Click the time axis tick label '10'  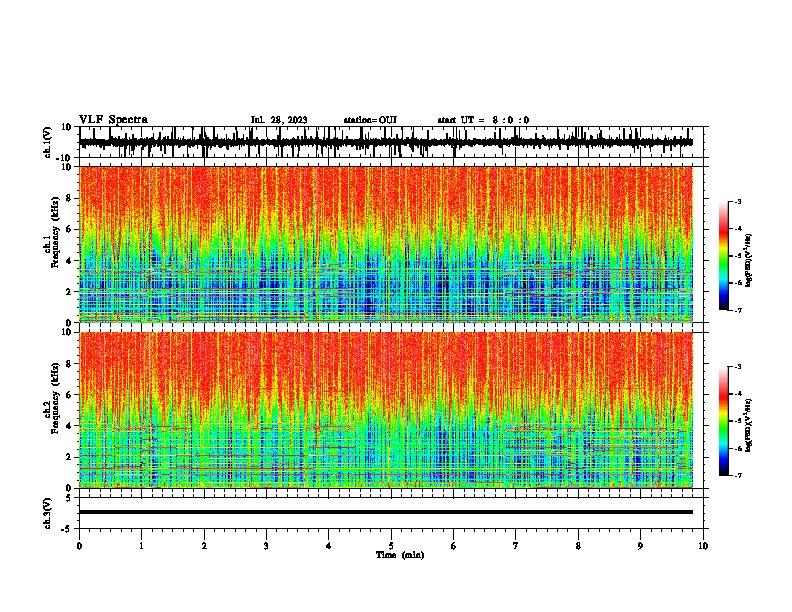pos(703,546)
